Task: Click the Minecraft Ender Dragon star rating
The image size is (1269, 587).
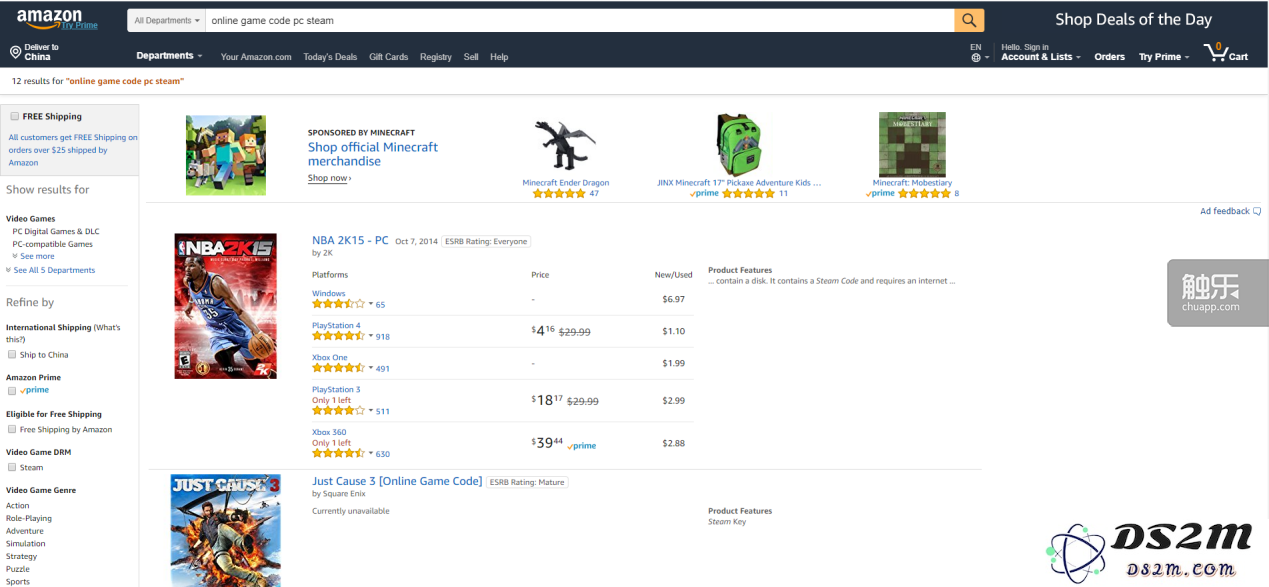Action: pos(558,194)
